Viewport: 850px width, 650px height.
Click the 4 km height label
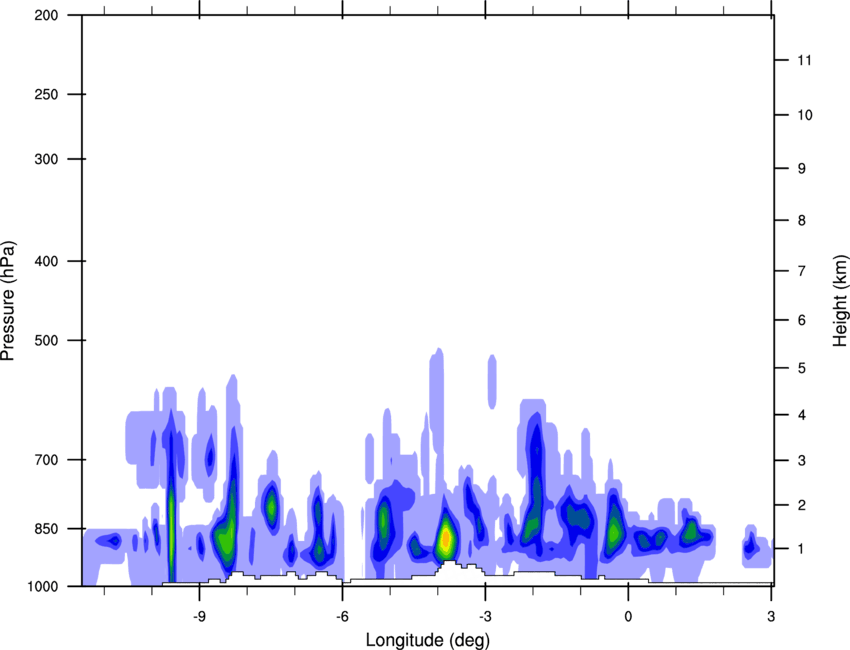point(802,415)
